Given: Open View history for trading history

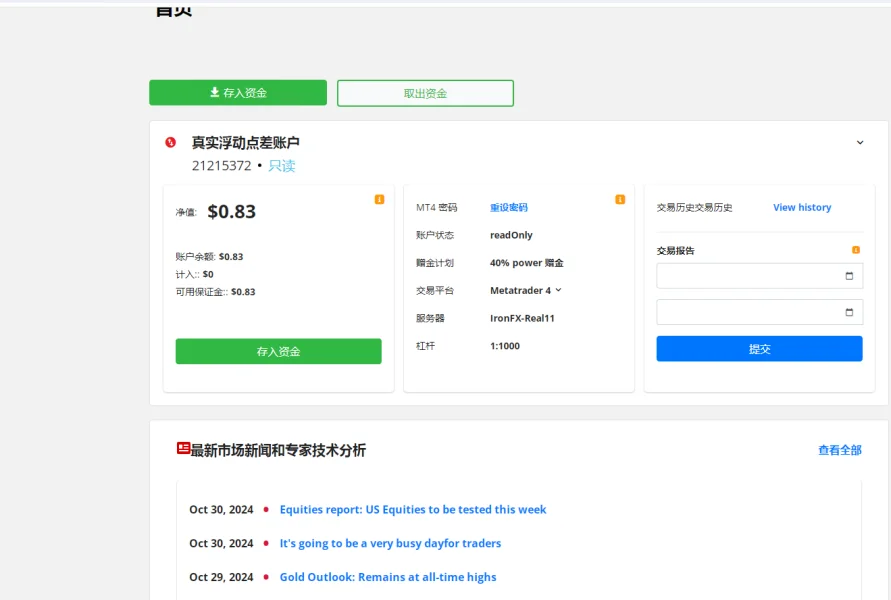Looking at the screenshot, I should pyautogui.click(x=801, y=207).
